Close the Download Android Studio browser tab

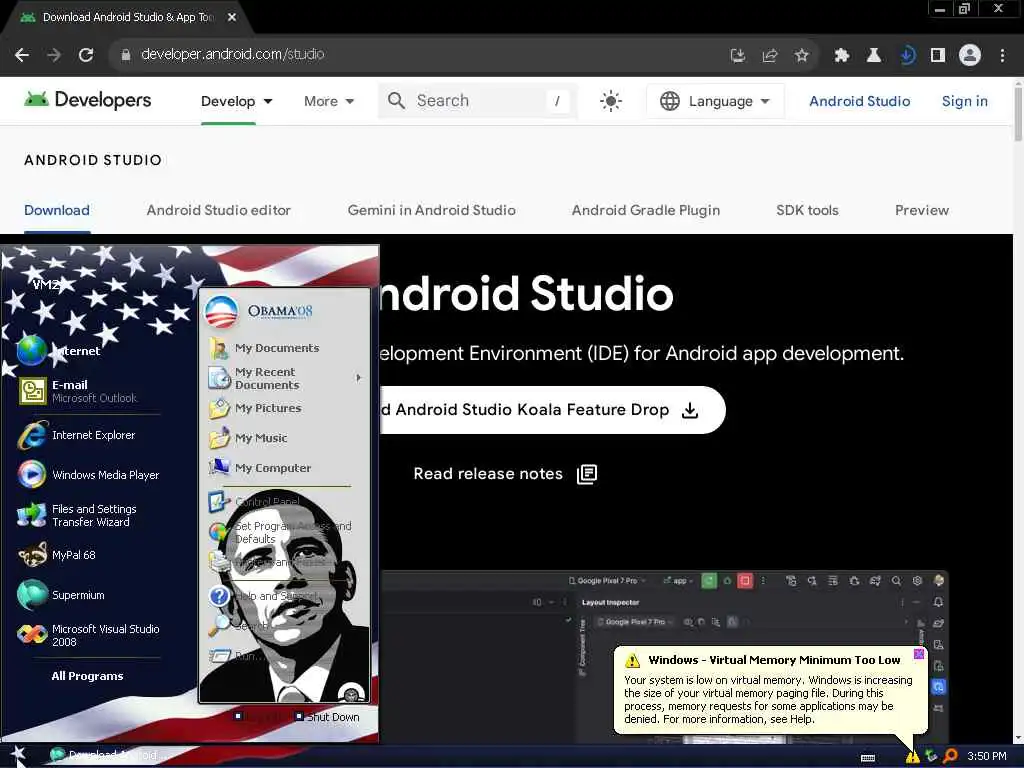pos(232,17)
